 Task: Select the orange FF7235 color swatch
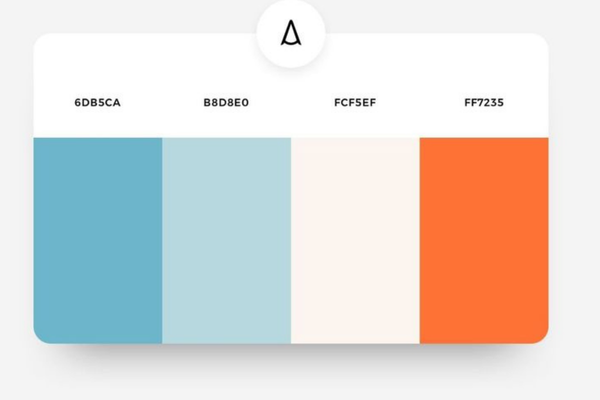click(484, 240)
